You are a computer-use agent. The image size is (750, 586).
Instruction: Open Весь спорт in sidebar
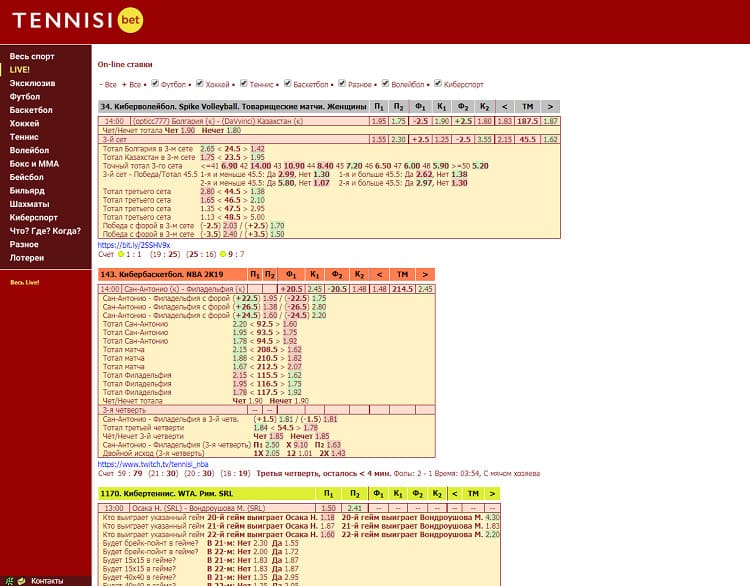[x=32, y=56]
